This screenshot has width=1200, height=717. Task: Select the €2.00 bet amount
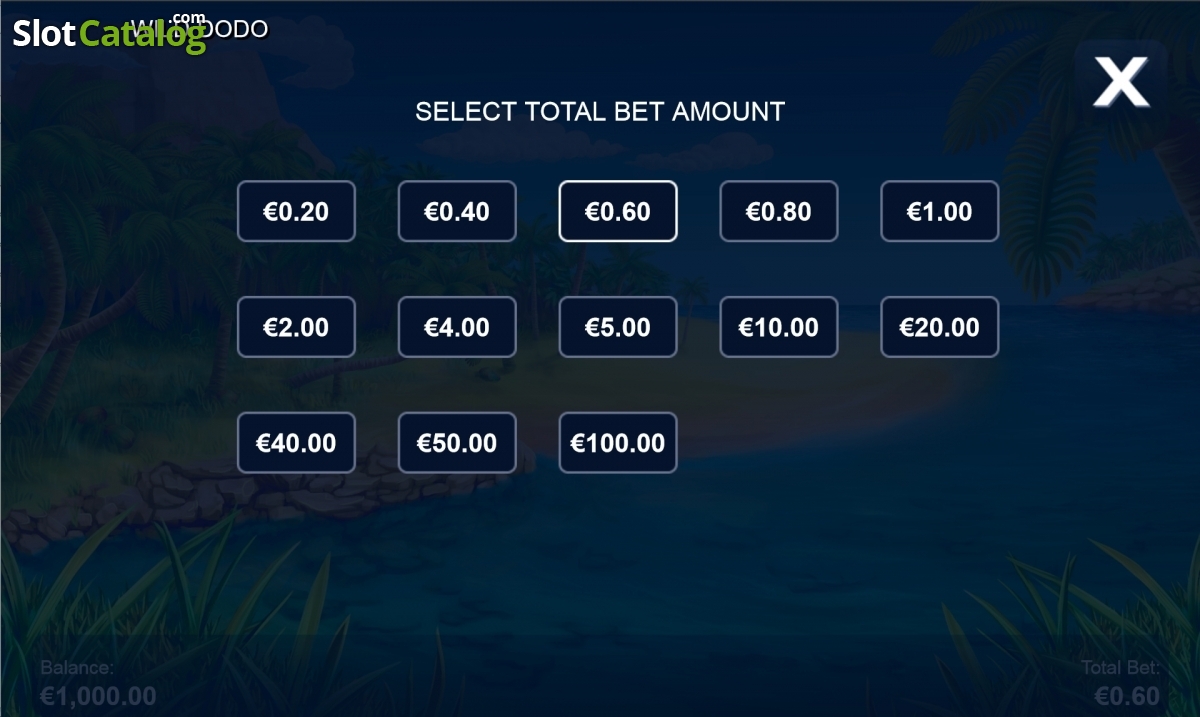296,327
